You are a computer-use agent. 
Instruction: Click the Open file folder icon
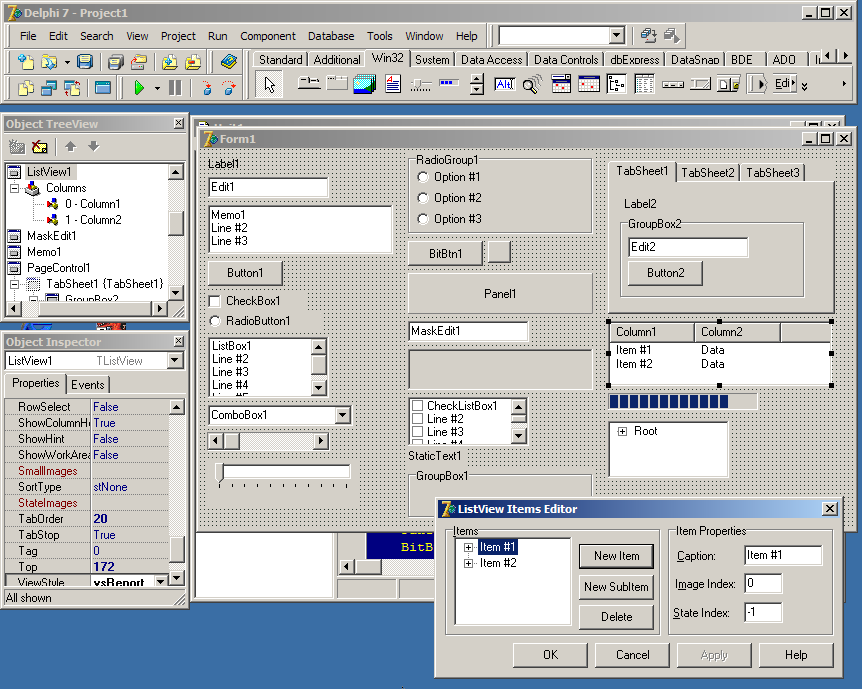(48, 62)
